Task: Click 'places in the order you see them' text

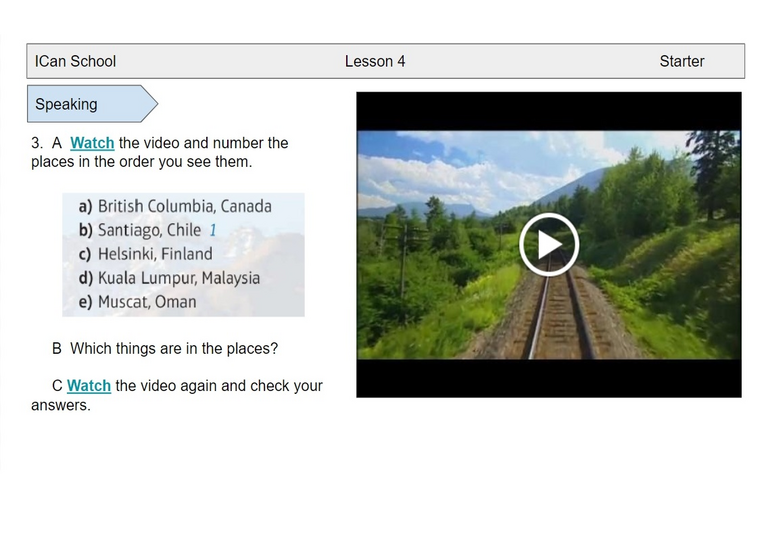Action: [141, 161]
